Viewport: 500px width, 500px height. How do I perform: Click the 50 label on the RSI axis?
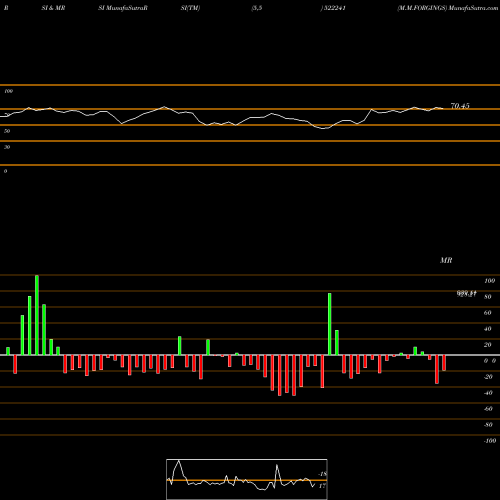point(7,131)
